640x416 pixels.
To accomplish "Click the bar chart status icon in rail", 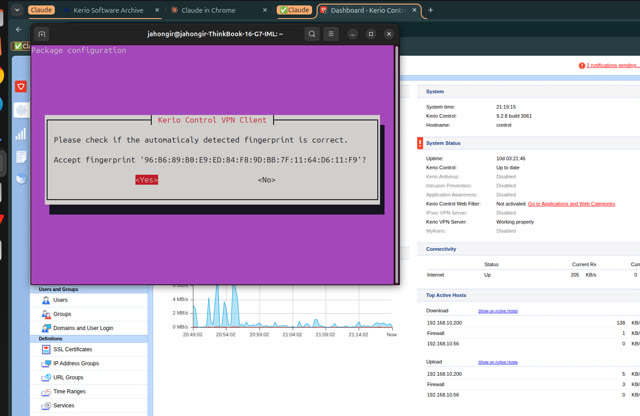I will point(21,133).
